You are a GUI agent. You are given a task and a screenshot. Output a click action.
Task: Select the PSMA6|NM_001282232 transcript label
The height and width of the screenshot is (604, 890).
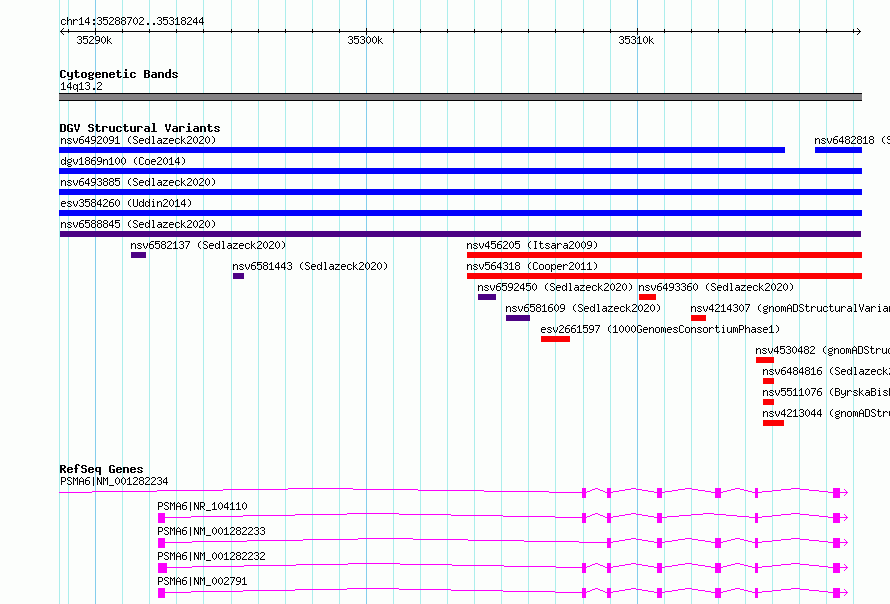click(x=212, y=556)
